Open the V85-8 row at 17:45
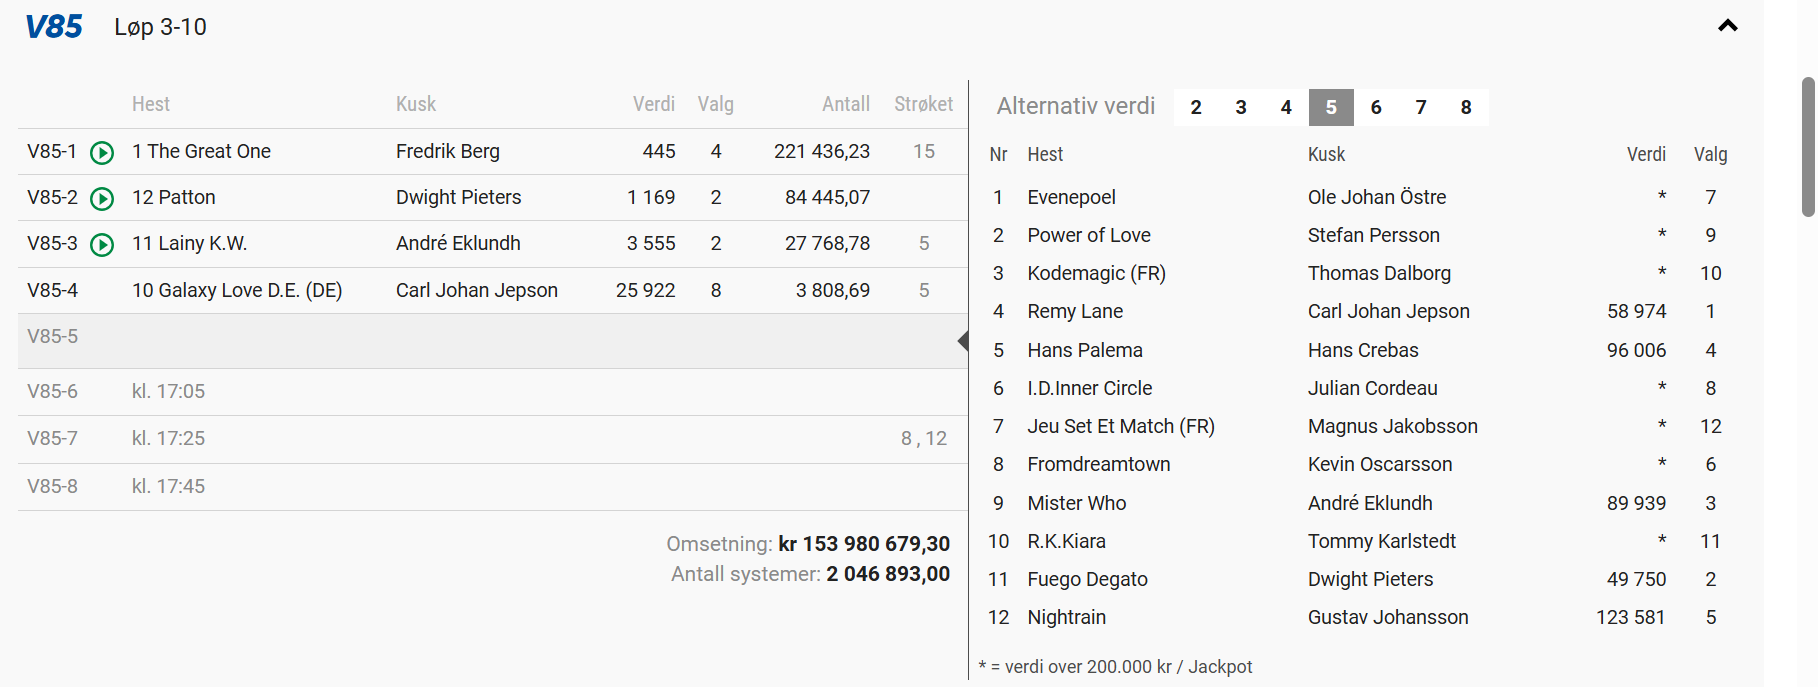 [x=490, y=487]
